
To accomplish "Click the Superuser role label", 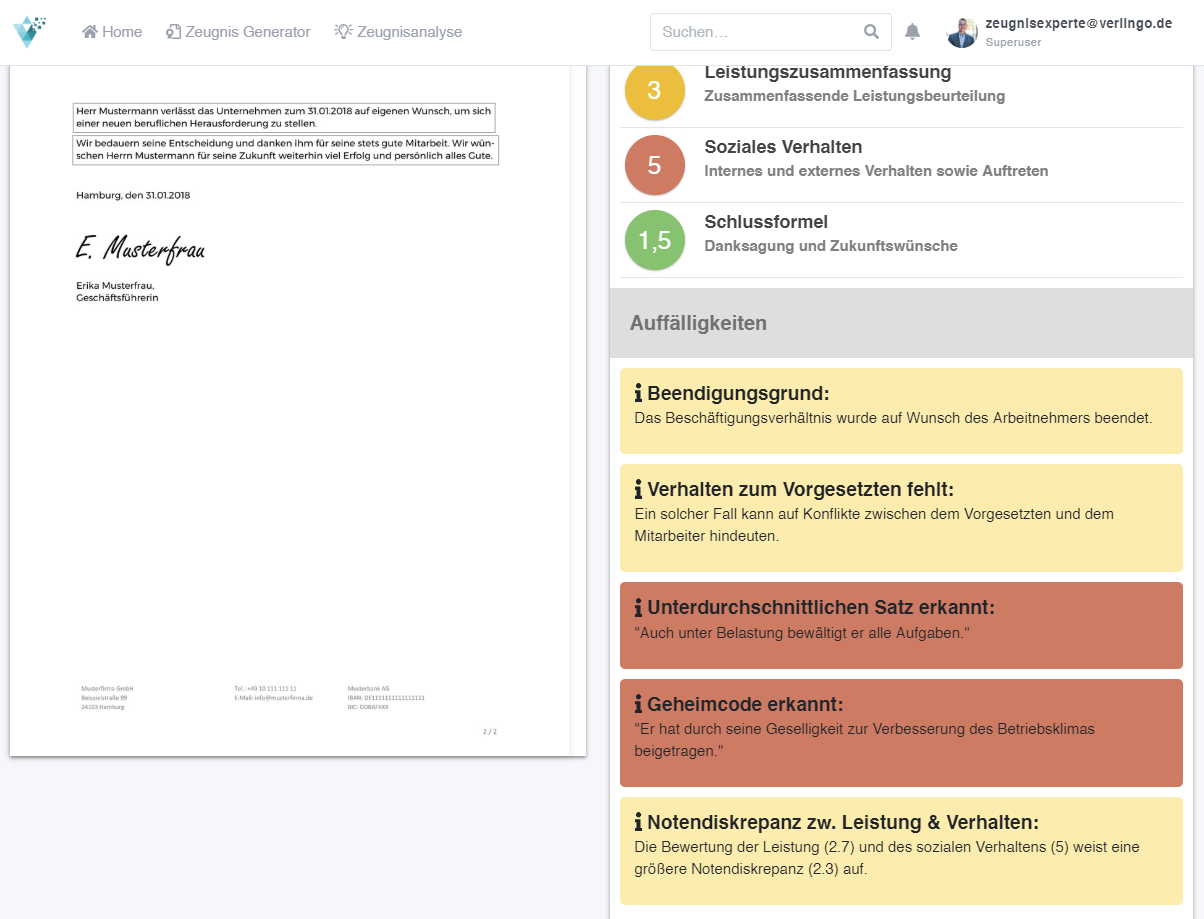I will [1014, 43].
